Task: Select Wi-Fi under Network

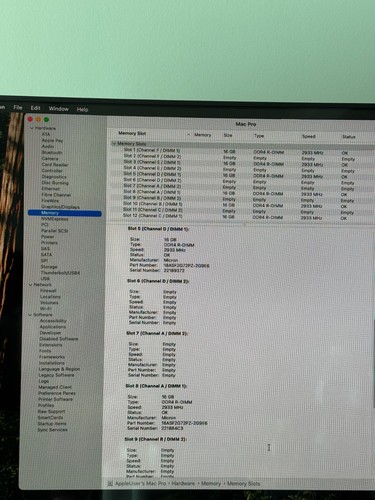Action: (x=45, y=309)
